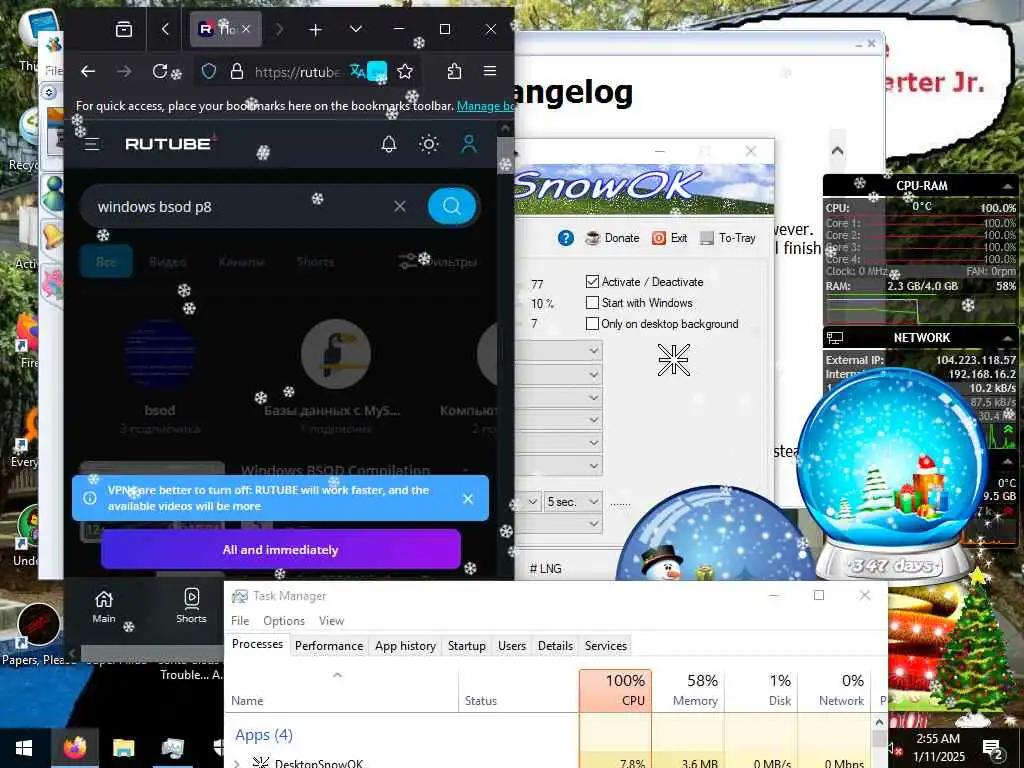Open Firefox View from the tab bar

[123, 29]
